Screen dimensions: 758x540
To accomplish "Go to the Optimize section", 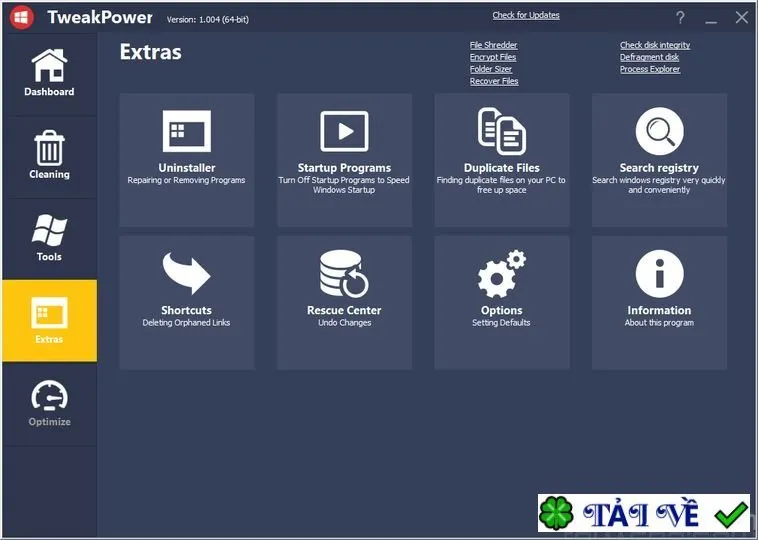I will 49,403.
